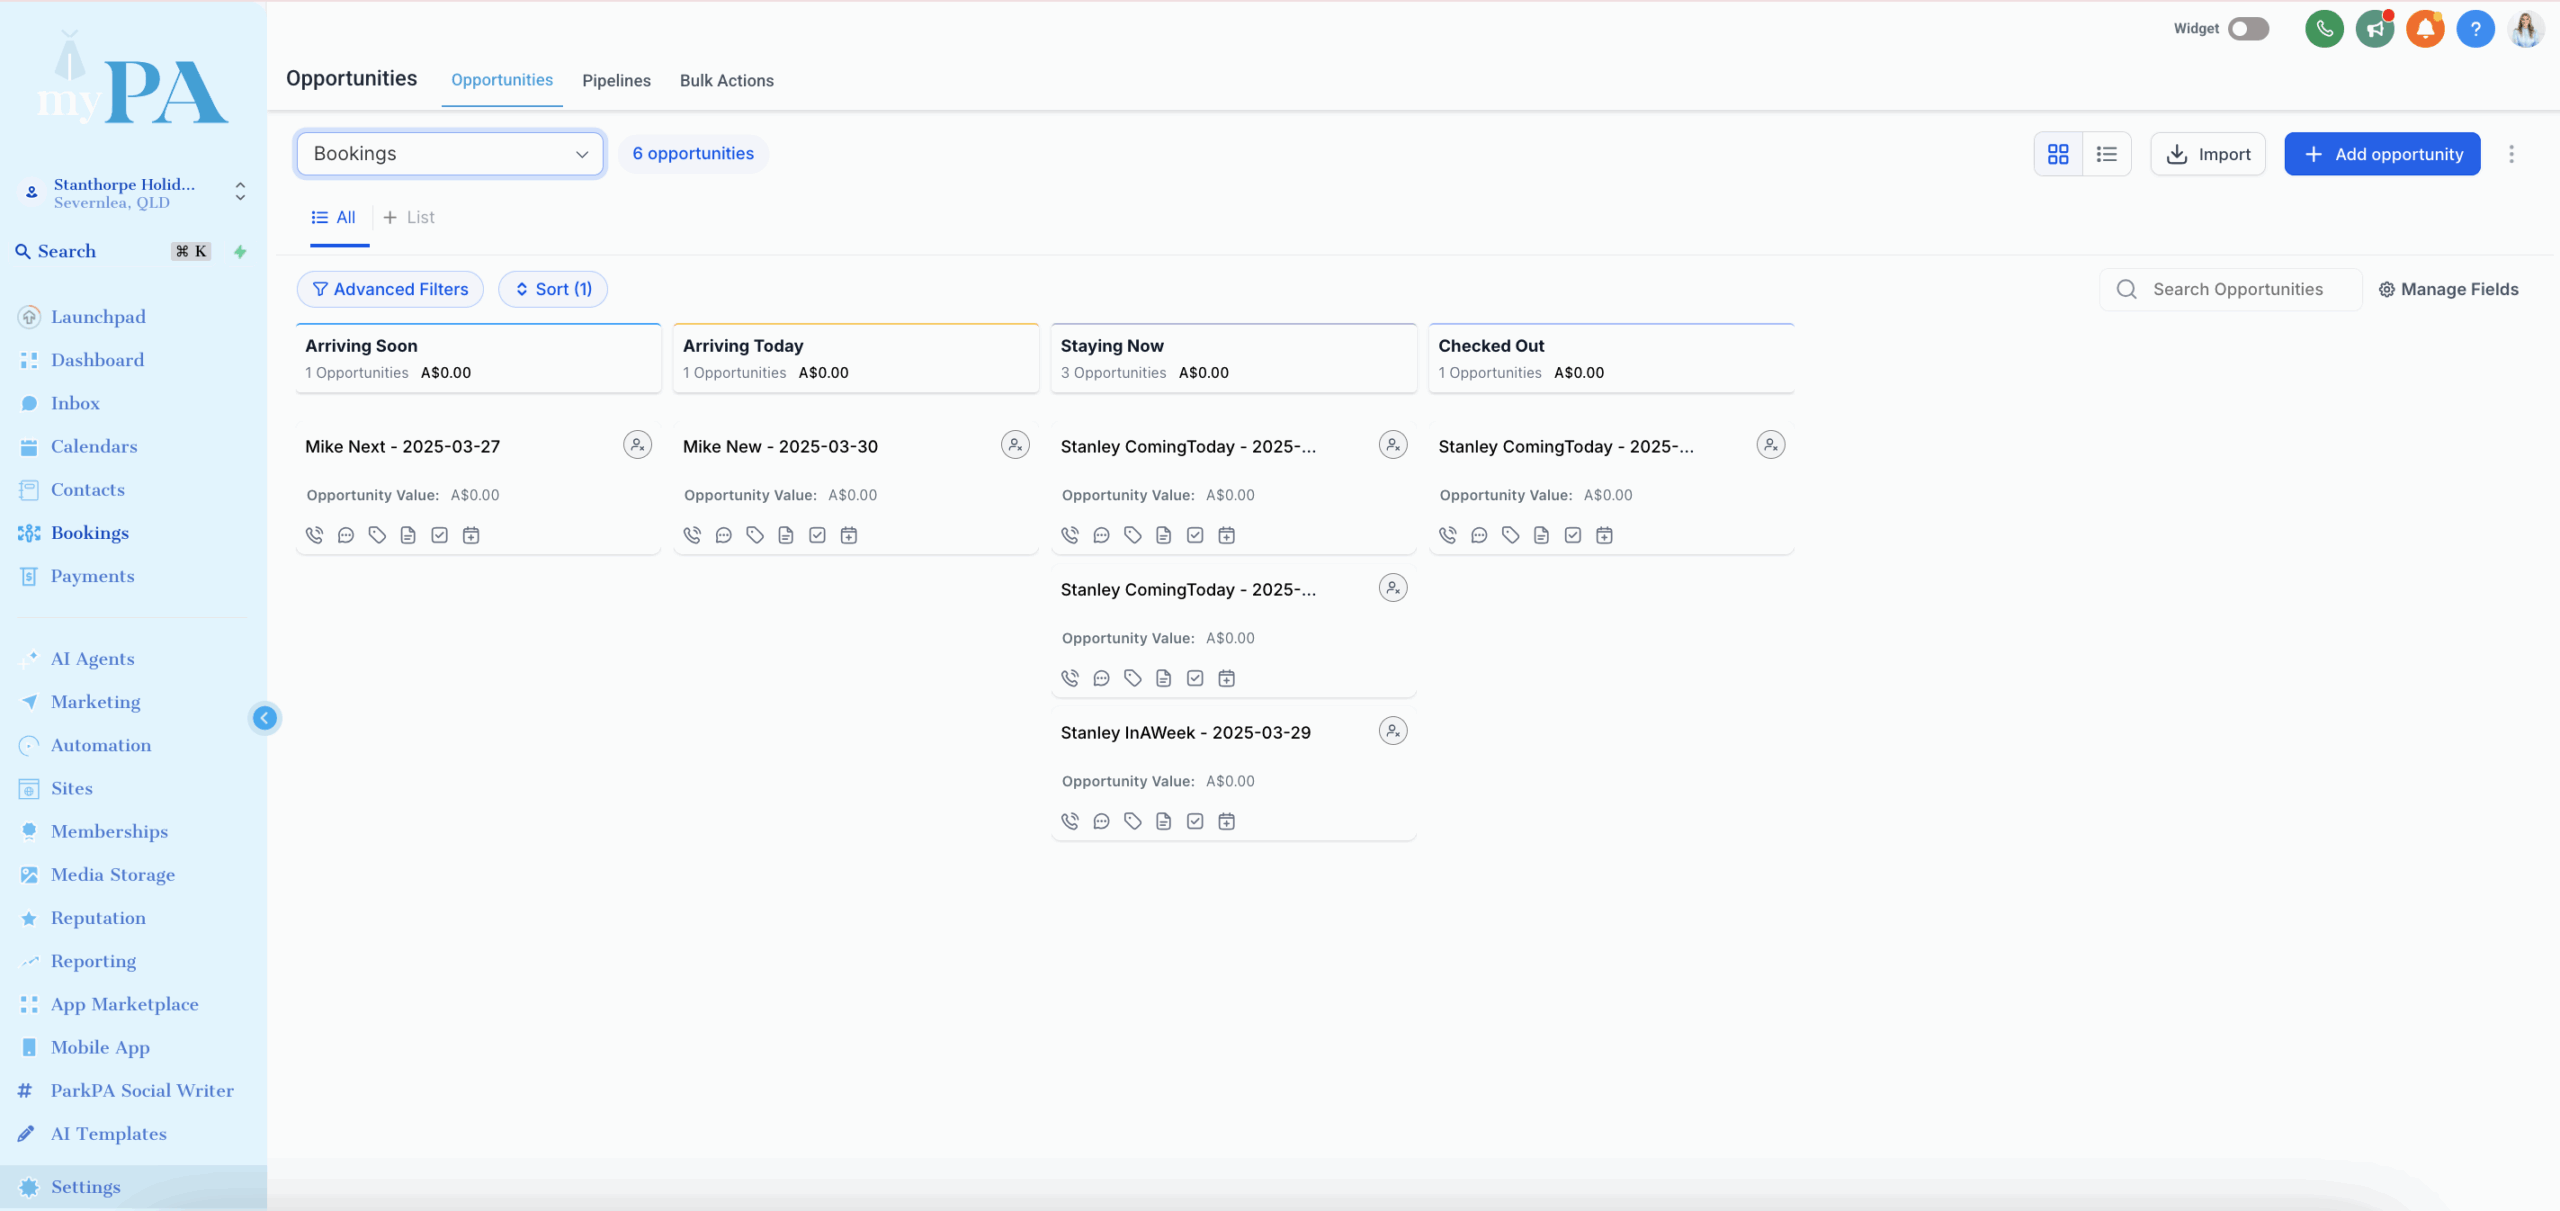Click task icon on Checked Out card
The height and width of the screenshot is (1211, 2560).
click(1573, 535)
